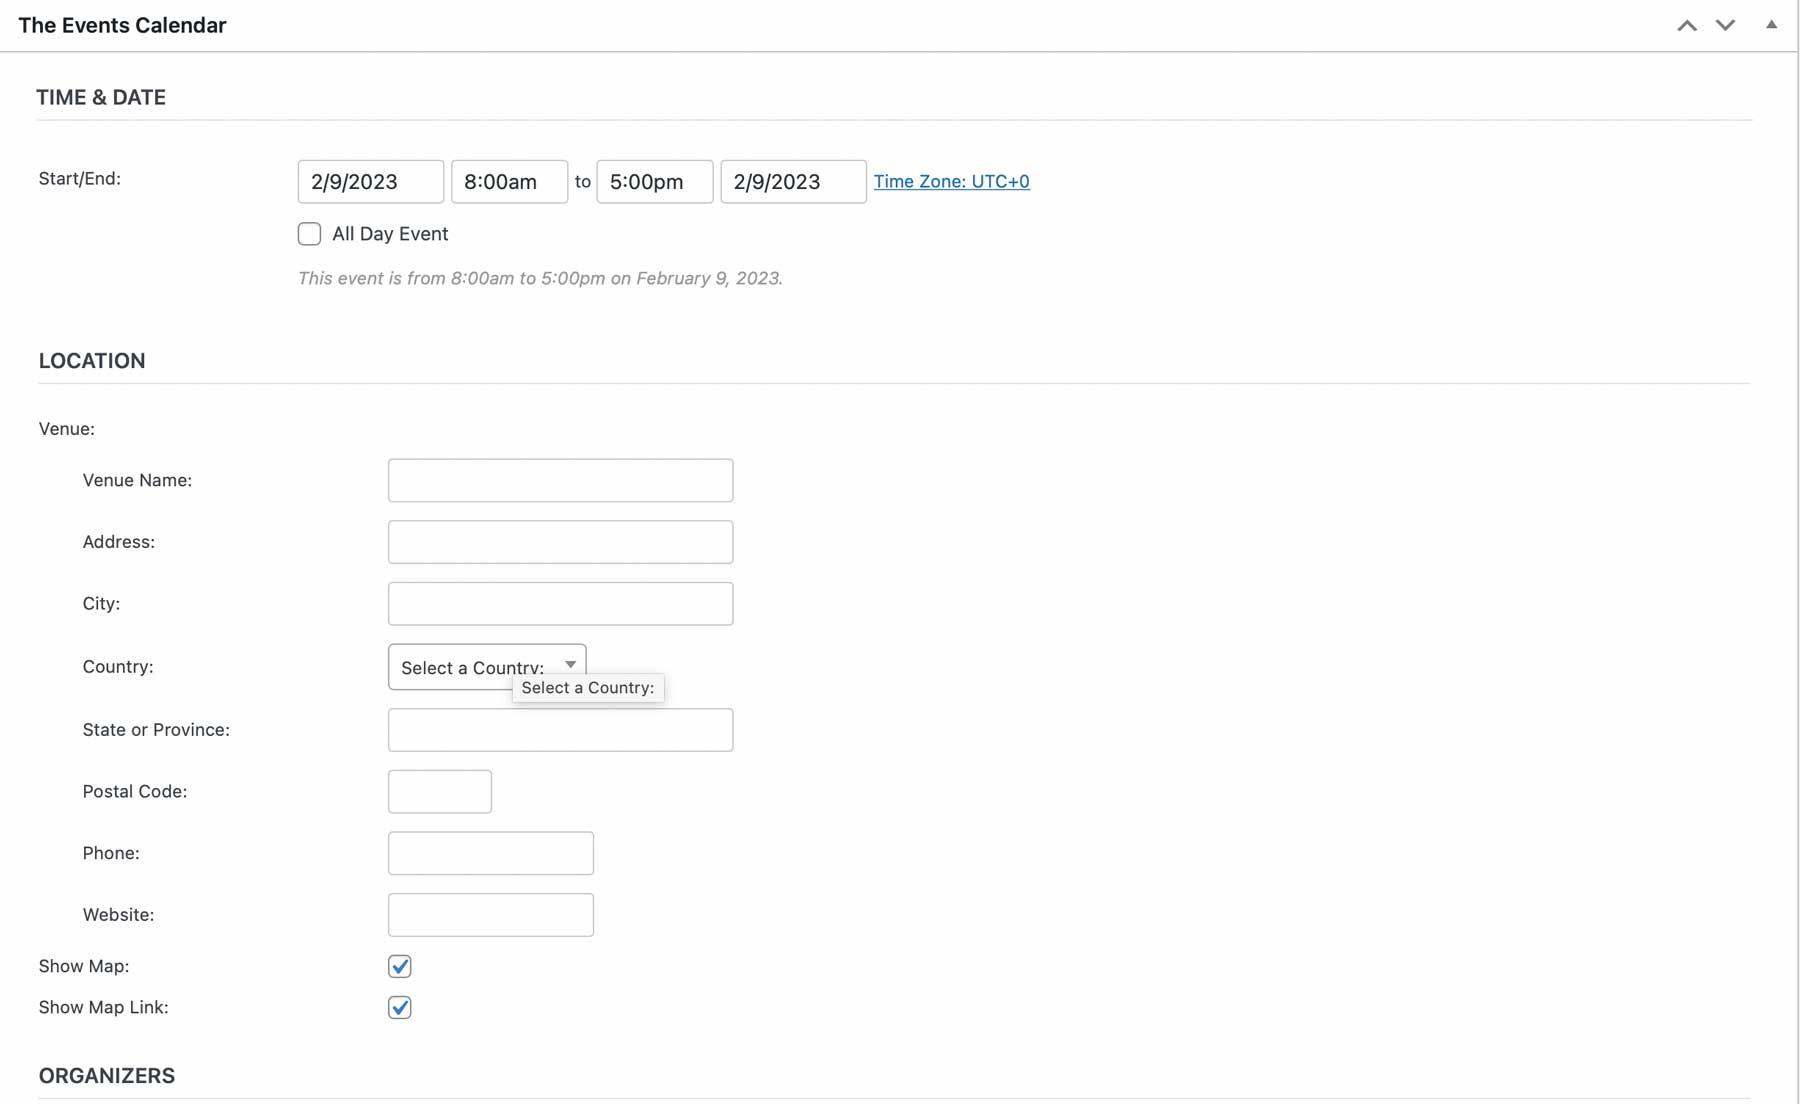Disable the Show Map Link checkbox
The image size is (1800, 1104).
point(400,1007)
